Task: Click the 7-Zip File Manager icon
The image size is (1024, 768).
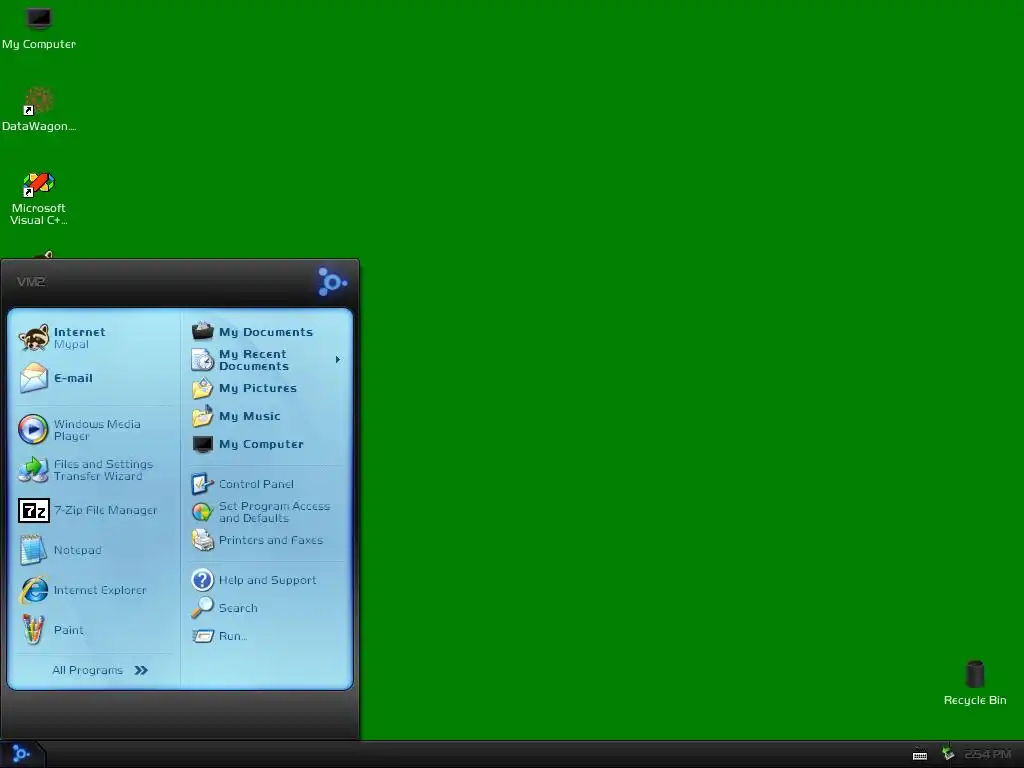Action: [x=33, y=510]
